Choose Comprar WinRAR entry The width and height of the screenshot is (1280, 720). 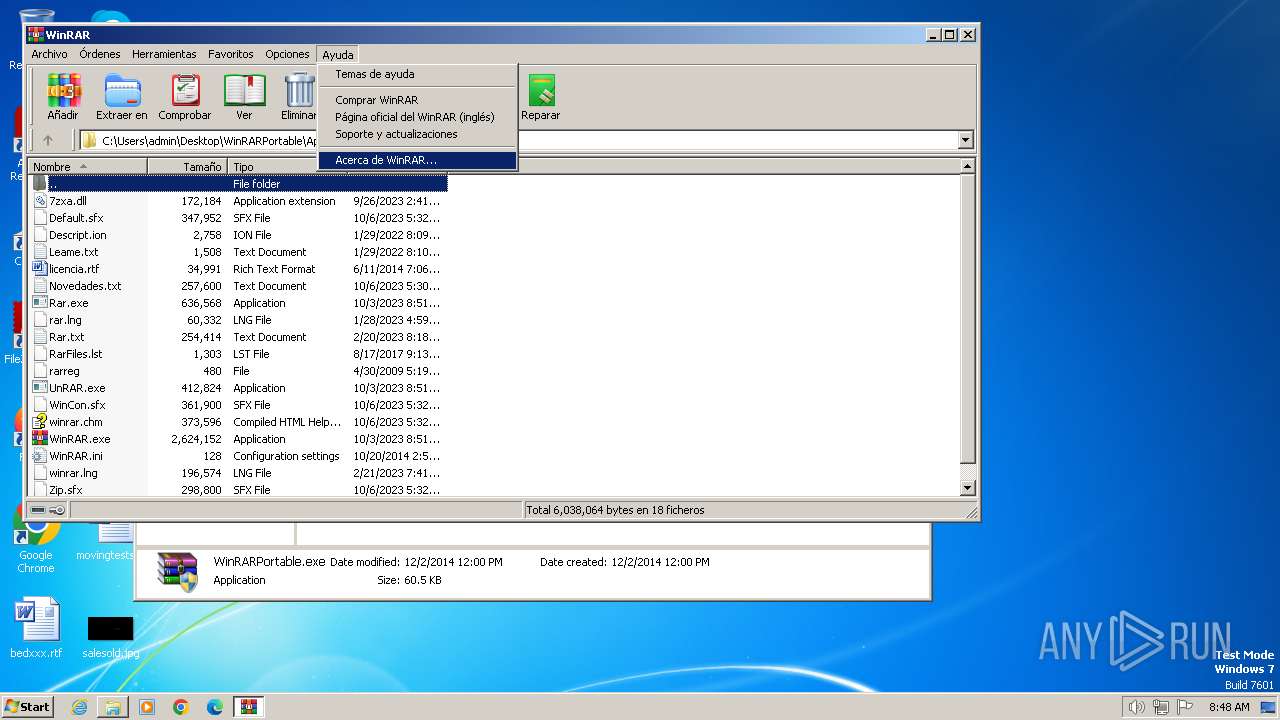tap(417, 100)
